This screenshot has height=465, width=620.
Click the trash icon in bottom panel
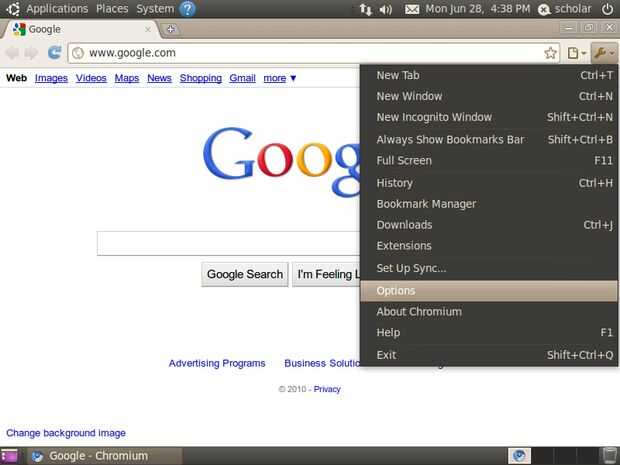[609, 456]
